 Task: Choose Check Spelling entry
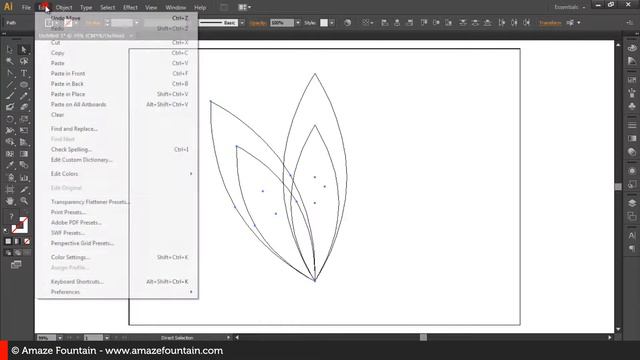117,150
